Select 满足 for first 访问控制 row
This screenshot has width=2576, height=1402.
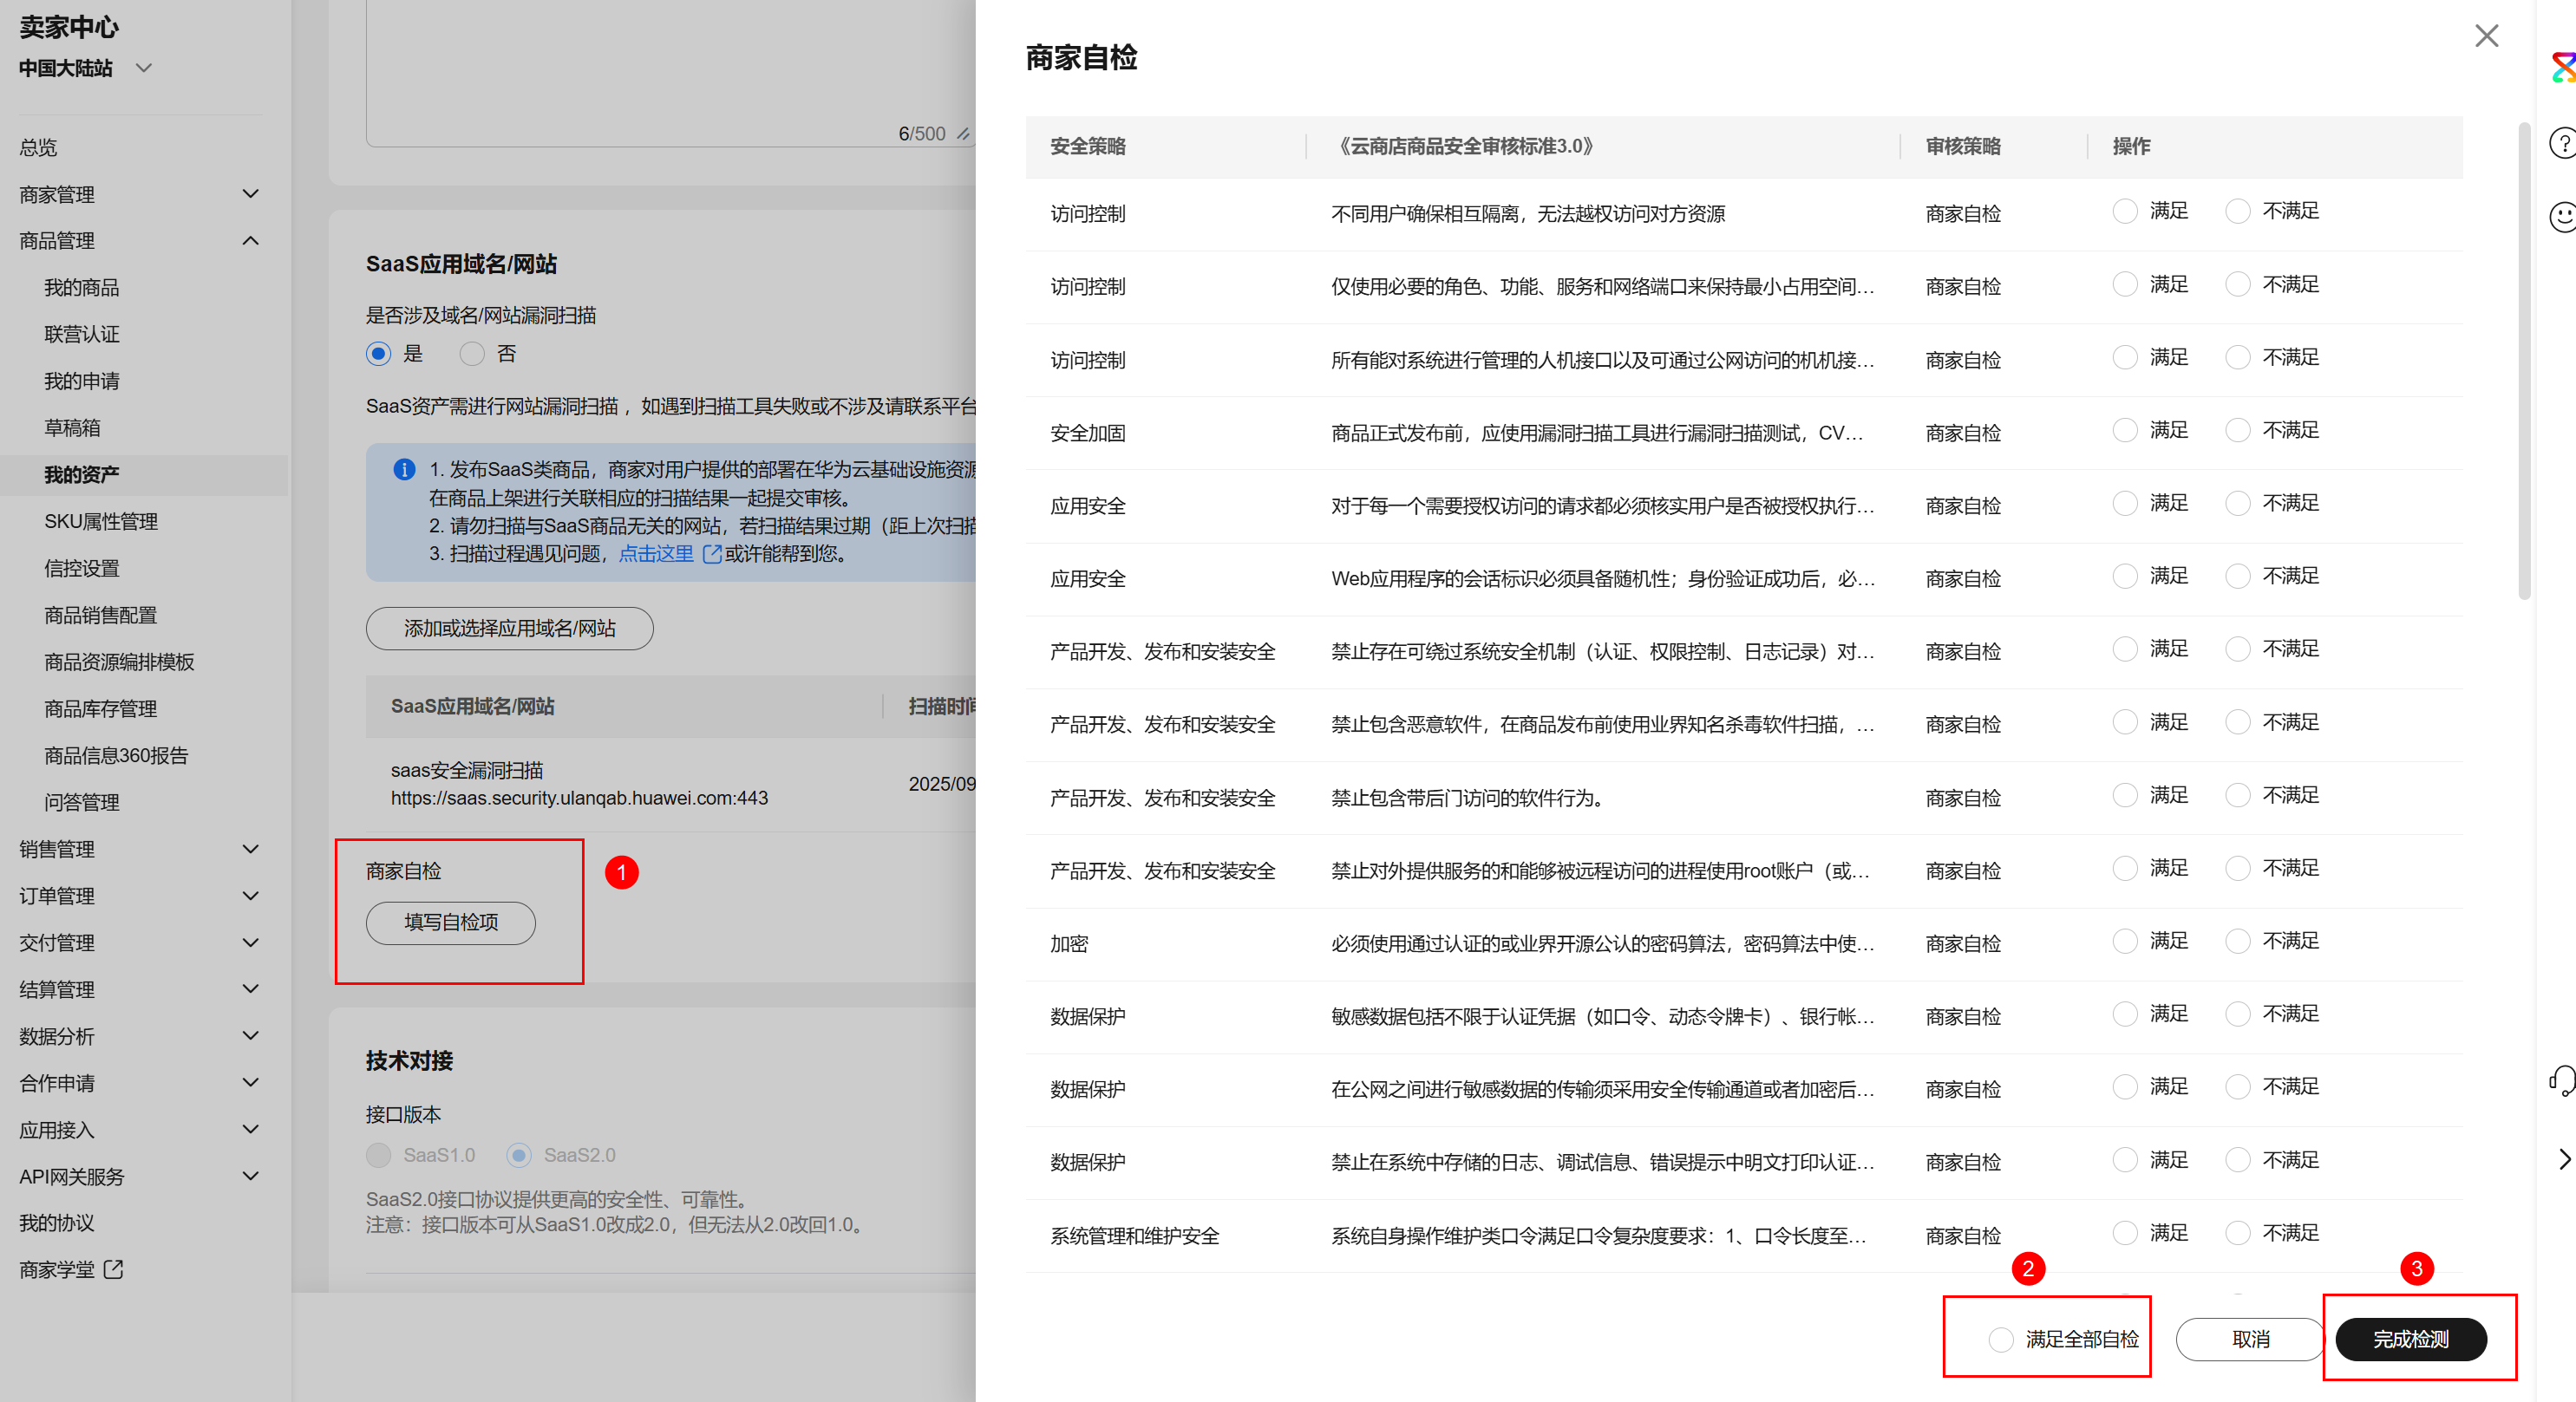point(2125,211)
